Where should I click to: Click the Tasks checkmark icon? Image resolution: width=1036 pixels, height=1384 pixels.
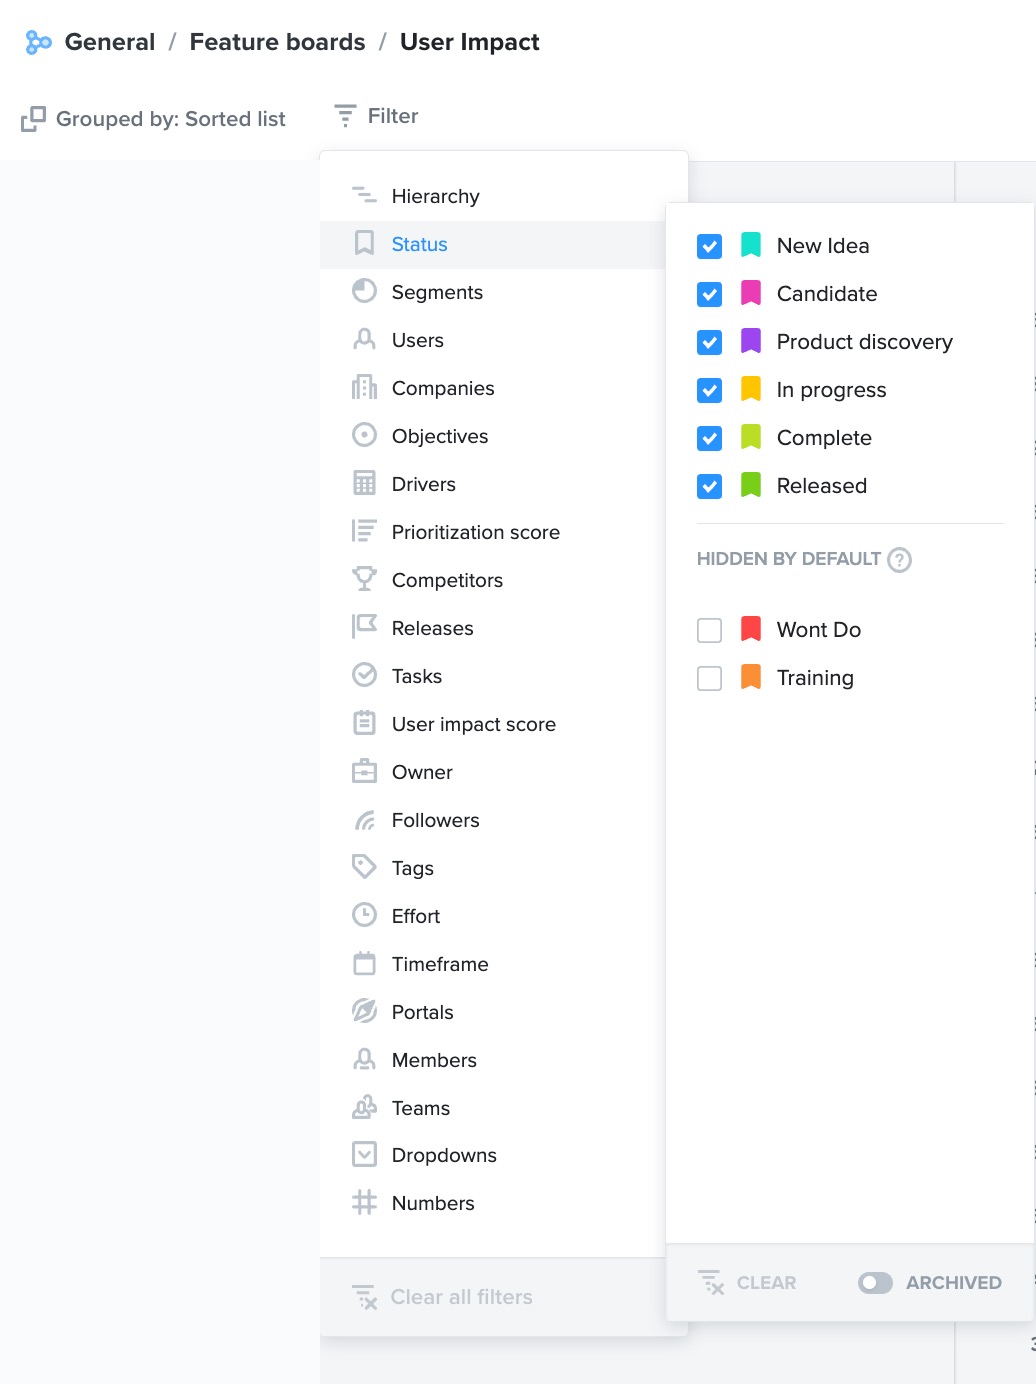364,675
